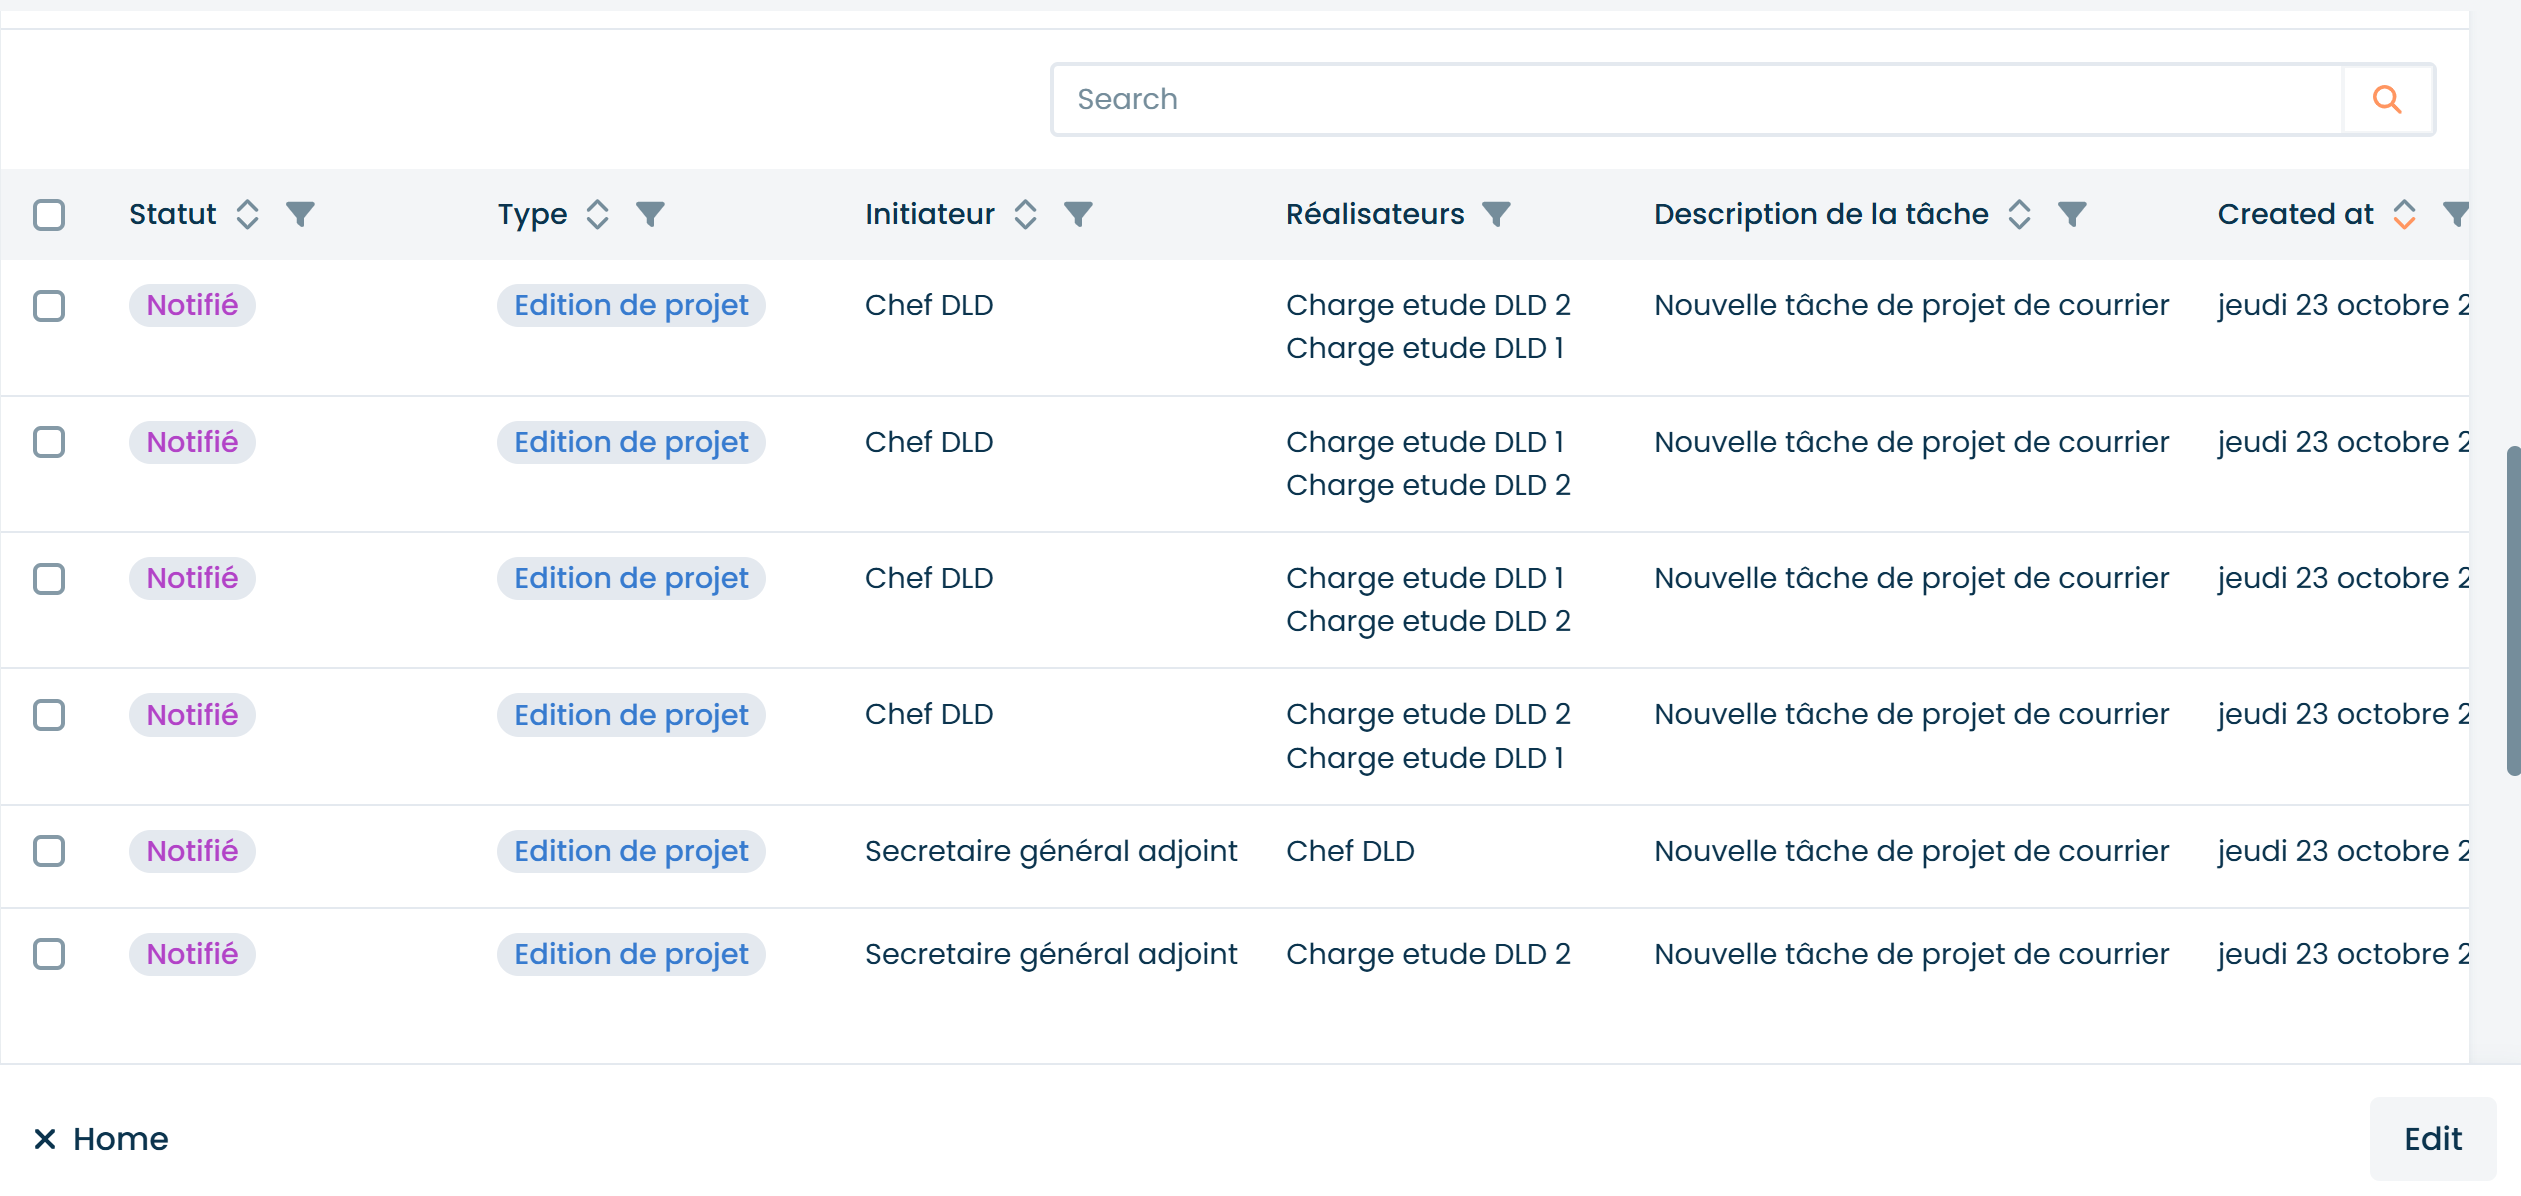This screenshot has height=1196, width=2521.
Task: Check the first row's checkbox
Action: [x=49, y=305]
